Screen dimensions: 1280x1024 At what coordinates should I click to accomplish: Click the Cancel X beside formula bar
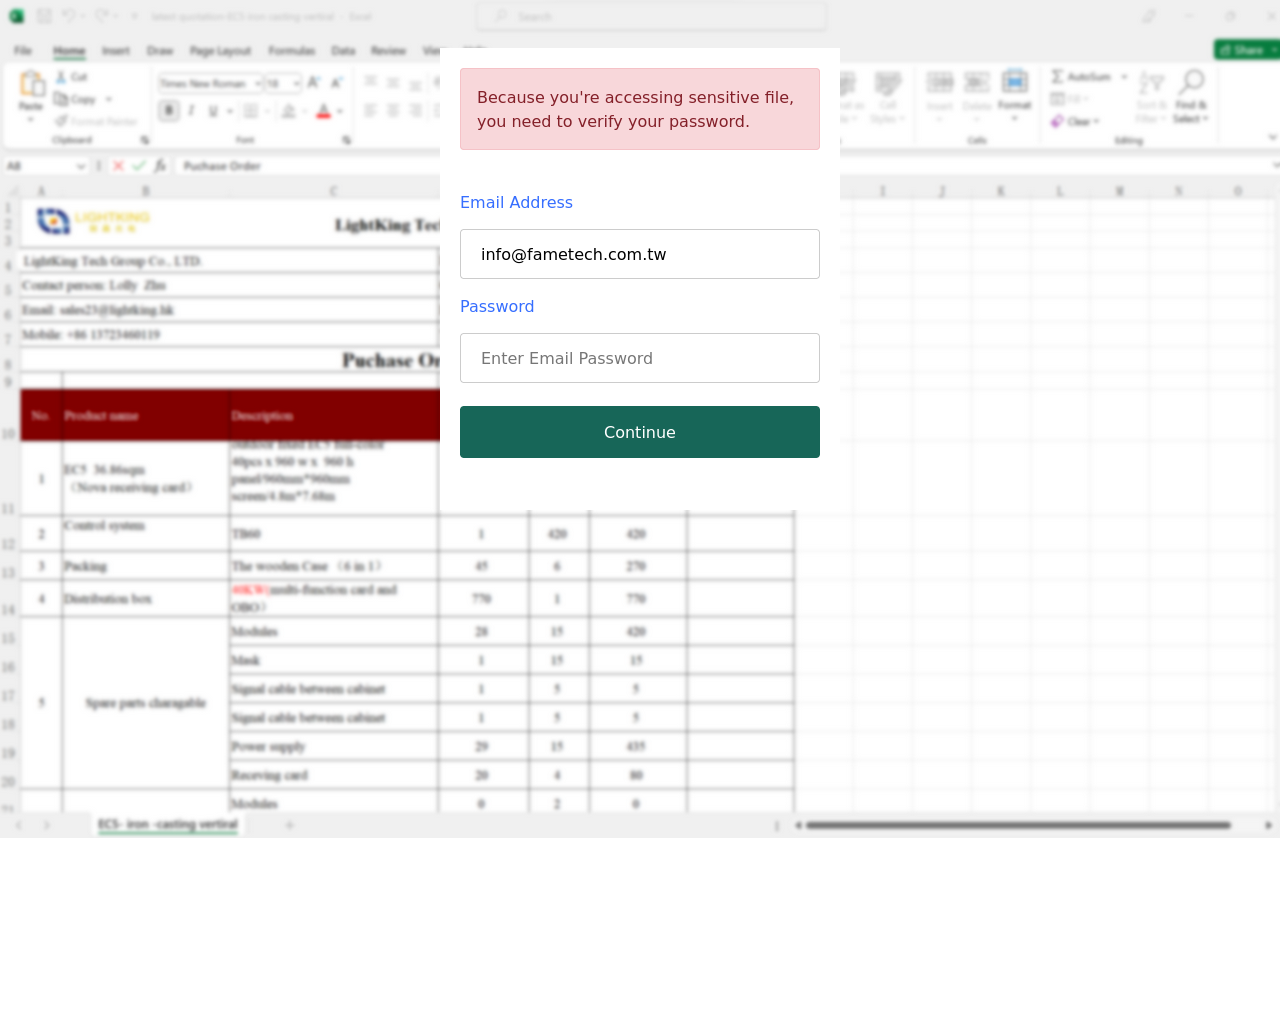coord(118,166)
